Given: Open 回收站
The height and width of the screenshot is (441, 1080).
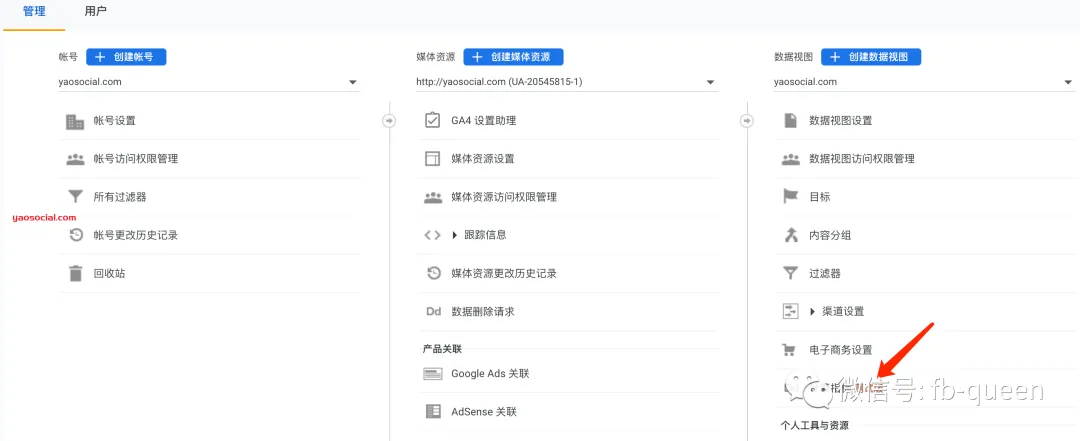Looking at the screenshot, I should [110, 274].
